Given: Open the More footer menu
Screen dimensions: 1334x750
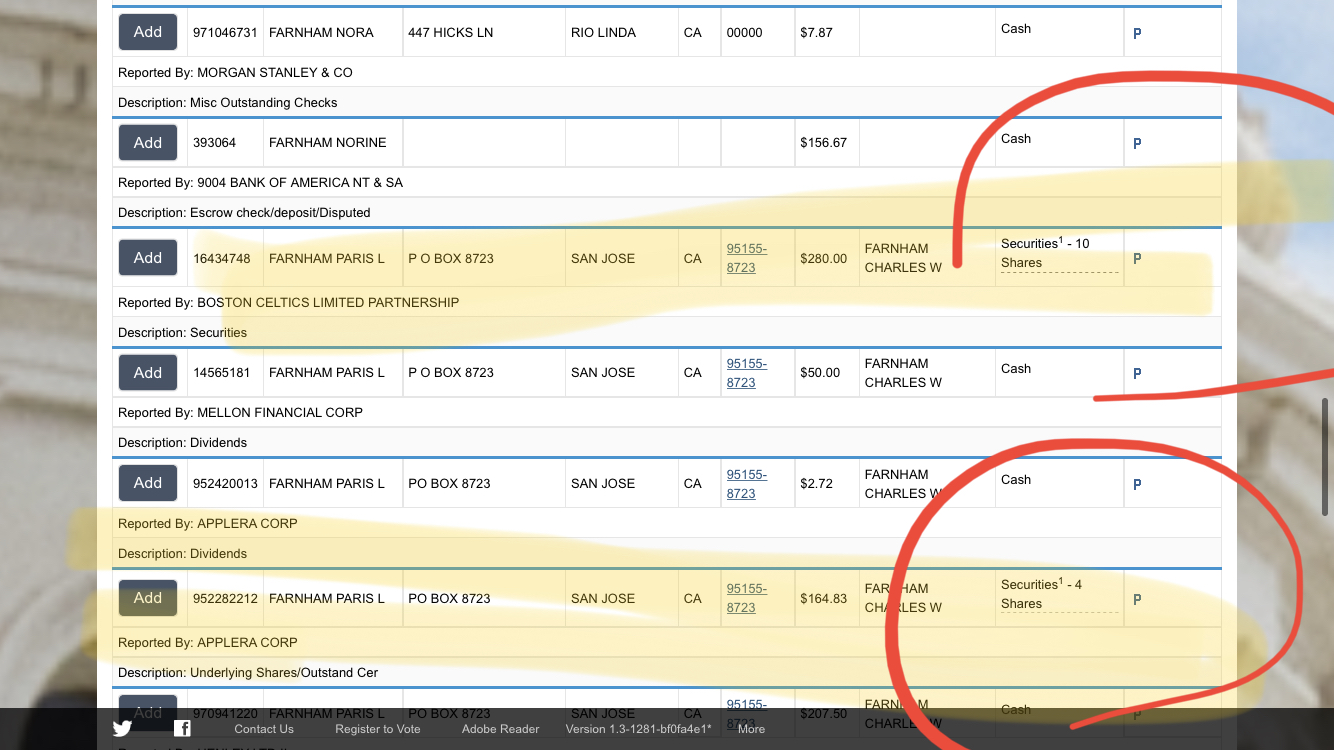Looking at the screenshot, I should (751, 729).
